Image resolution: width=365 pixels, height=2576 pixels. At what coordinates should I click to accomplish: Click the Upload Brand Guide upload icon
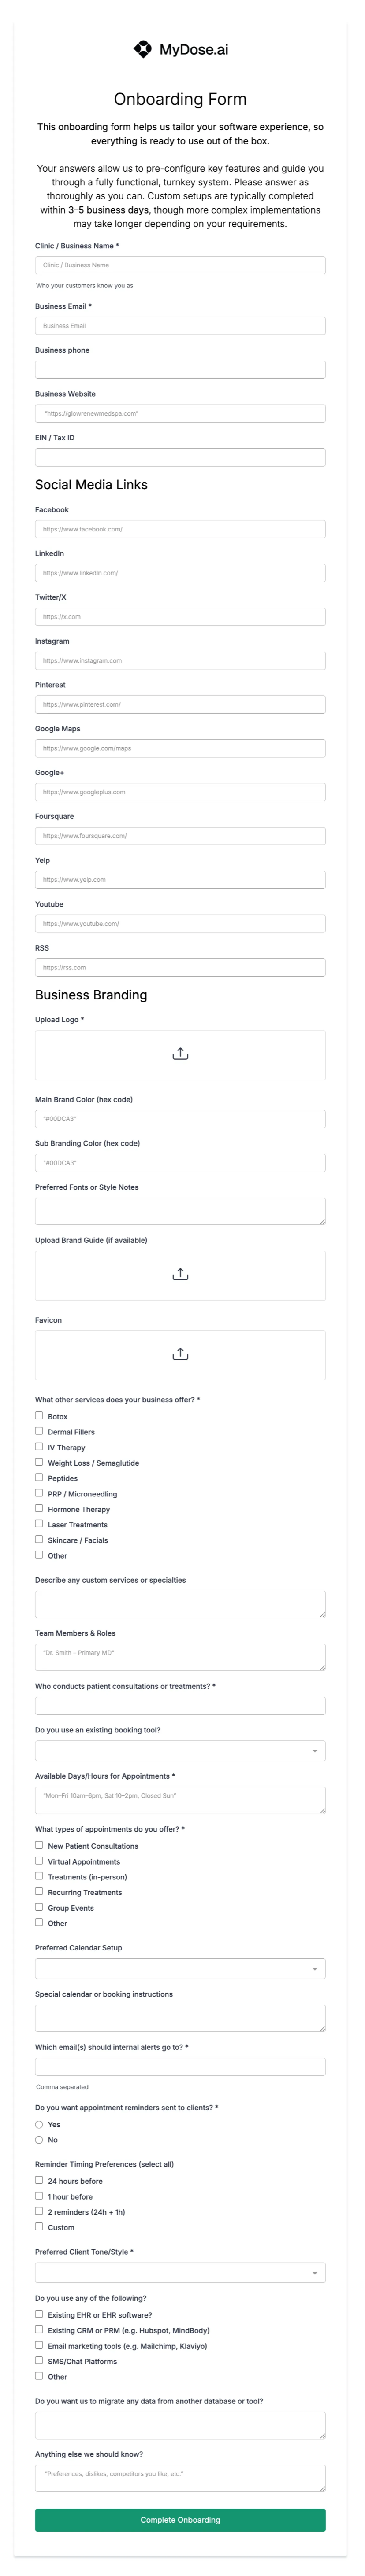(x=180, y=1274)
